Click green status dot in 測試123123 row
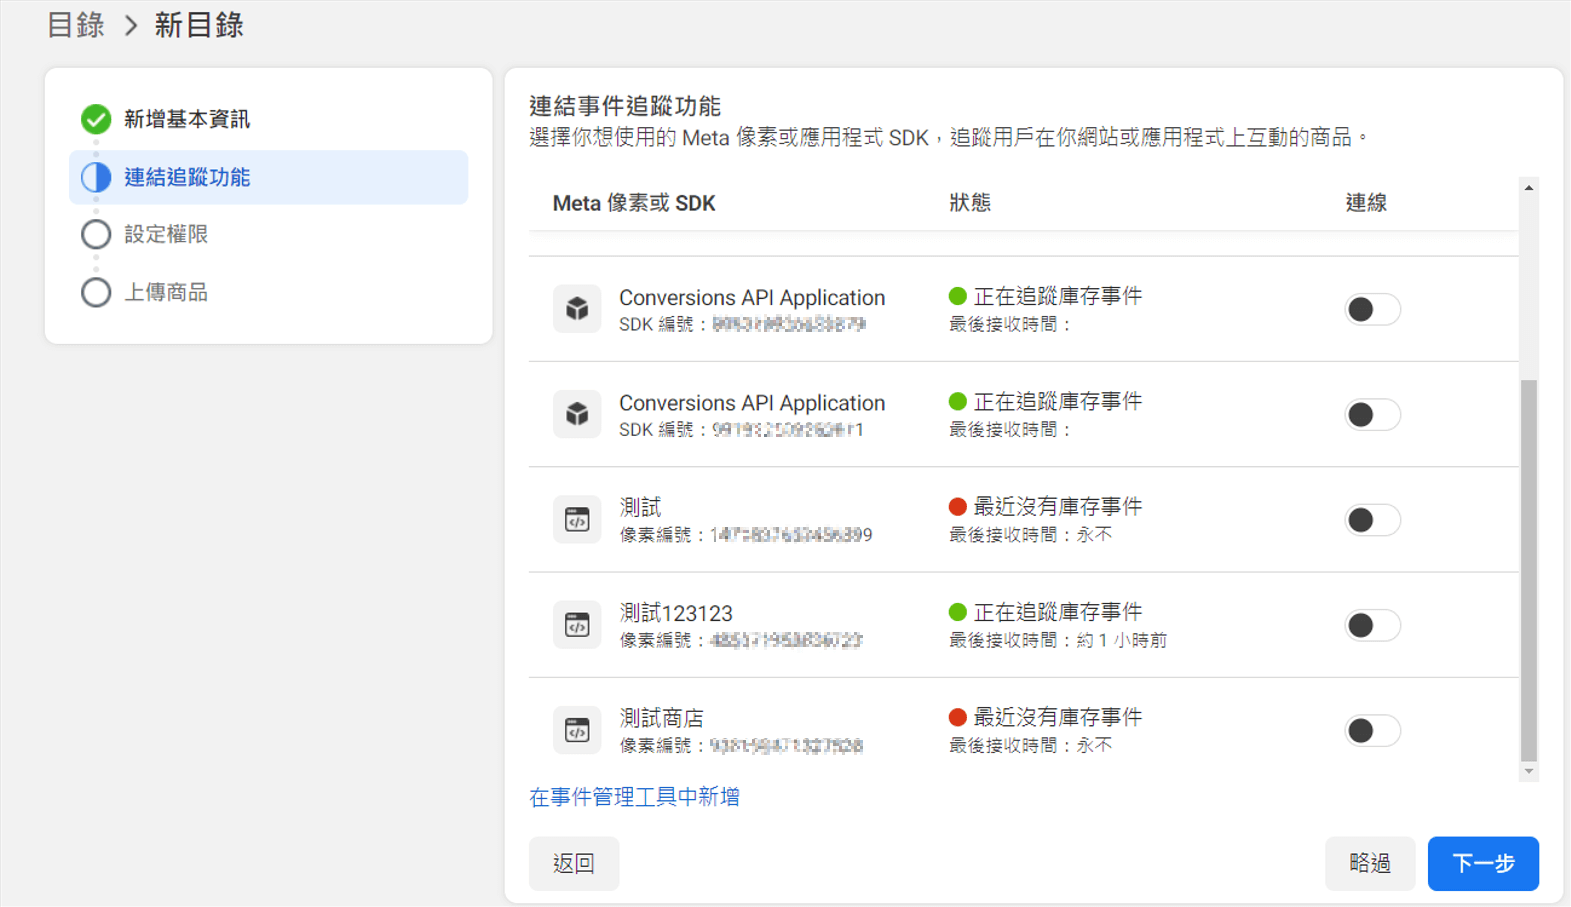This screenshot has width=1571, height=907. 957,612
